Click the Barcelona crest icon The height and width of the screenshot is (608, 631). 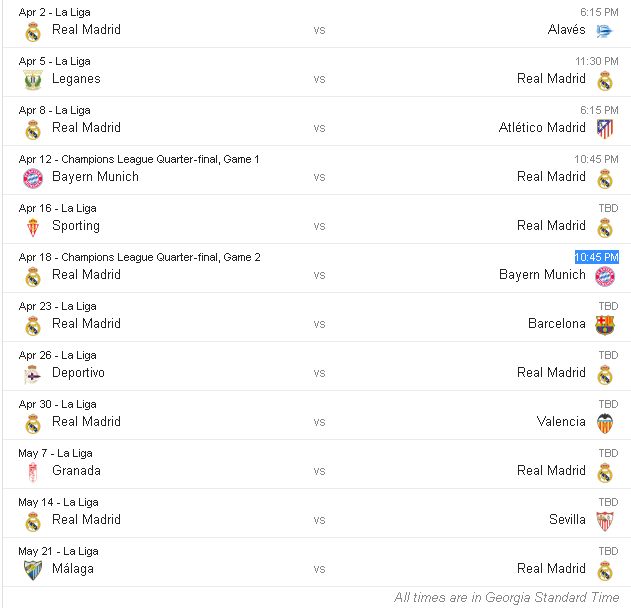coord(604,325)
